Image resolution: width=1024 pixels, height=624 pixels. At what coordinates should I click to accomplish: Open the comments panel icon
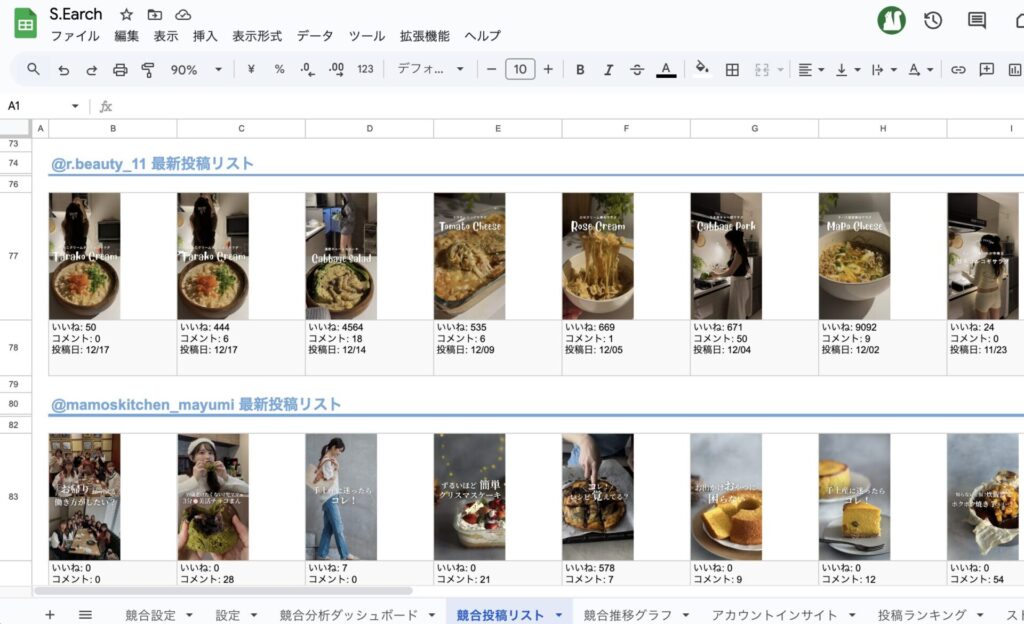point(976,20)
